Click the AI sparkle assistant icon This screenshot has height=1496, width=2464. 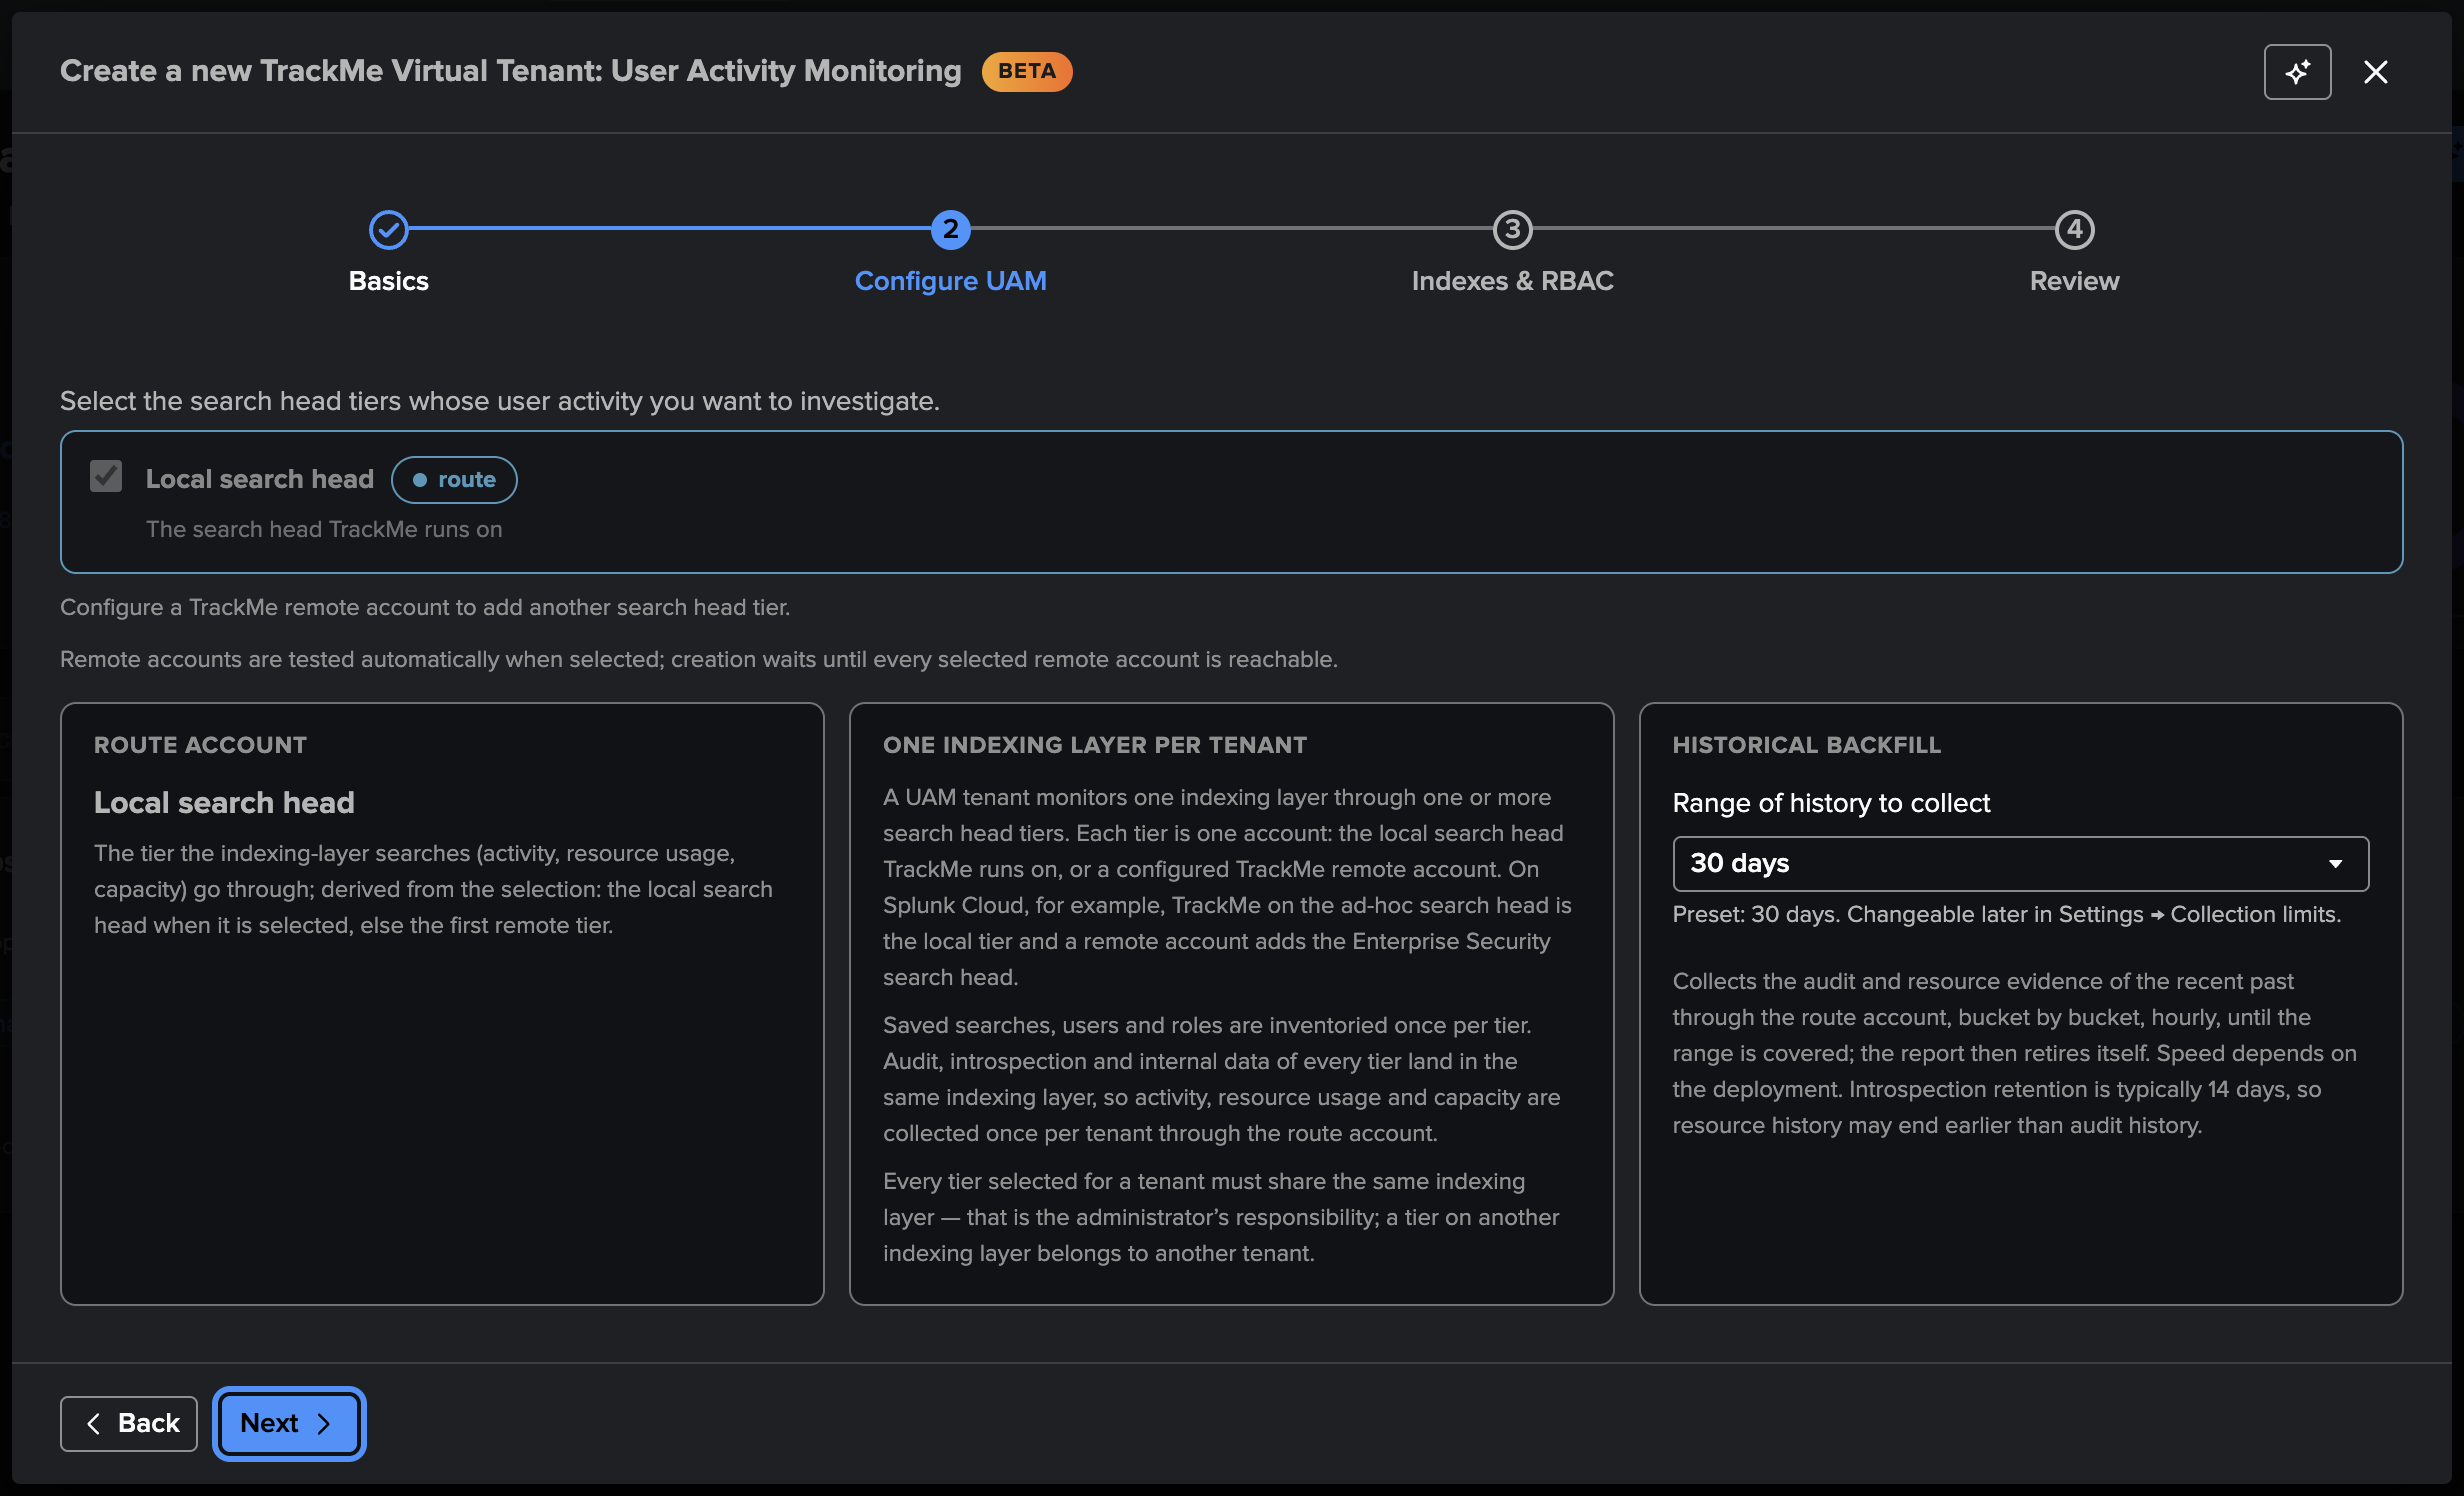[2297, 72]
